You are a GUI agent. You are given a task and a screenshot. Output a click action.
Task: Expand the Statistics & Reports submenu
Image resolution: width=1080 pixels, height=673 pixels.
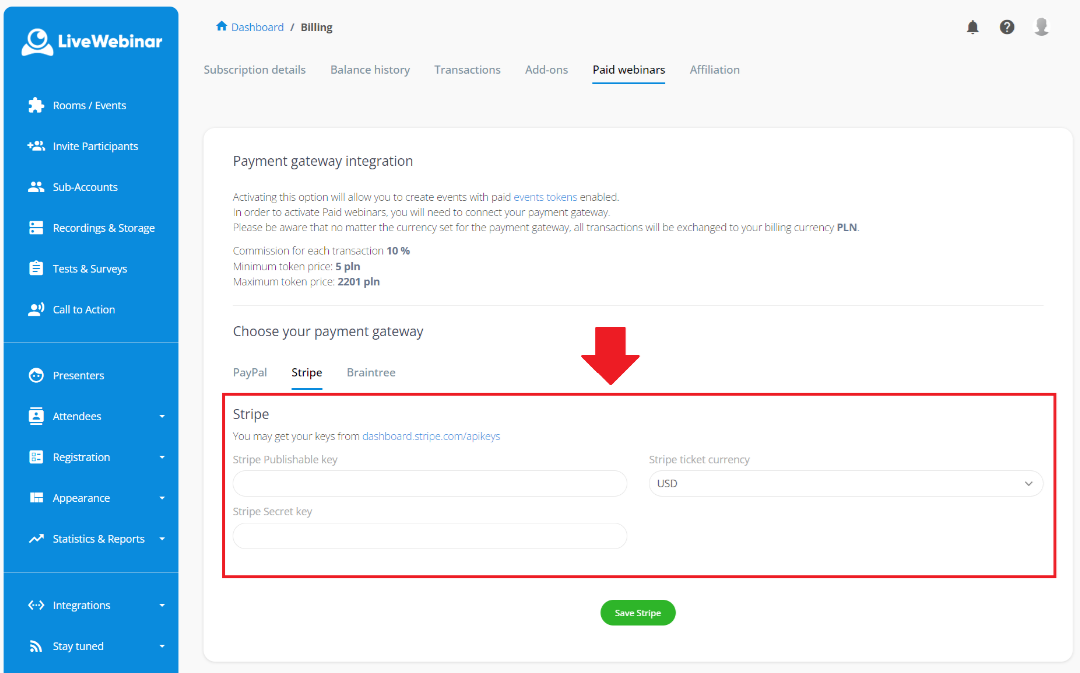(162, 540)
